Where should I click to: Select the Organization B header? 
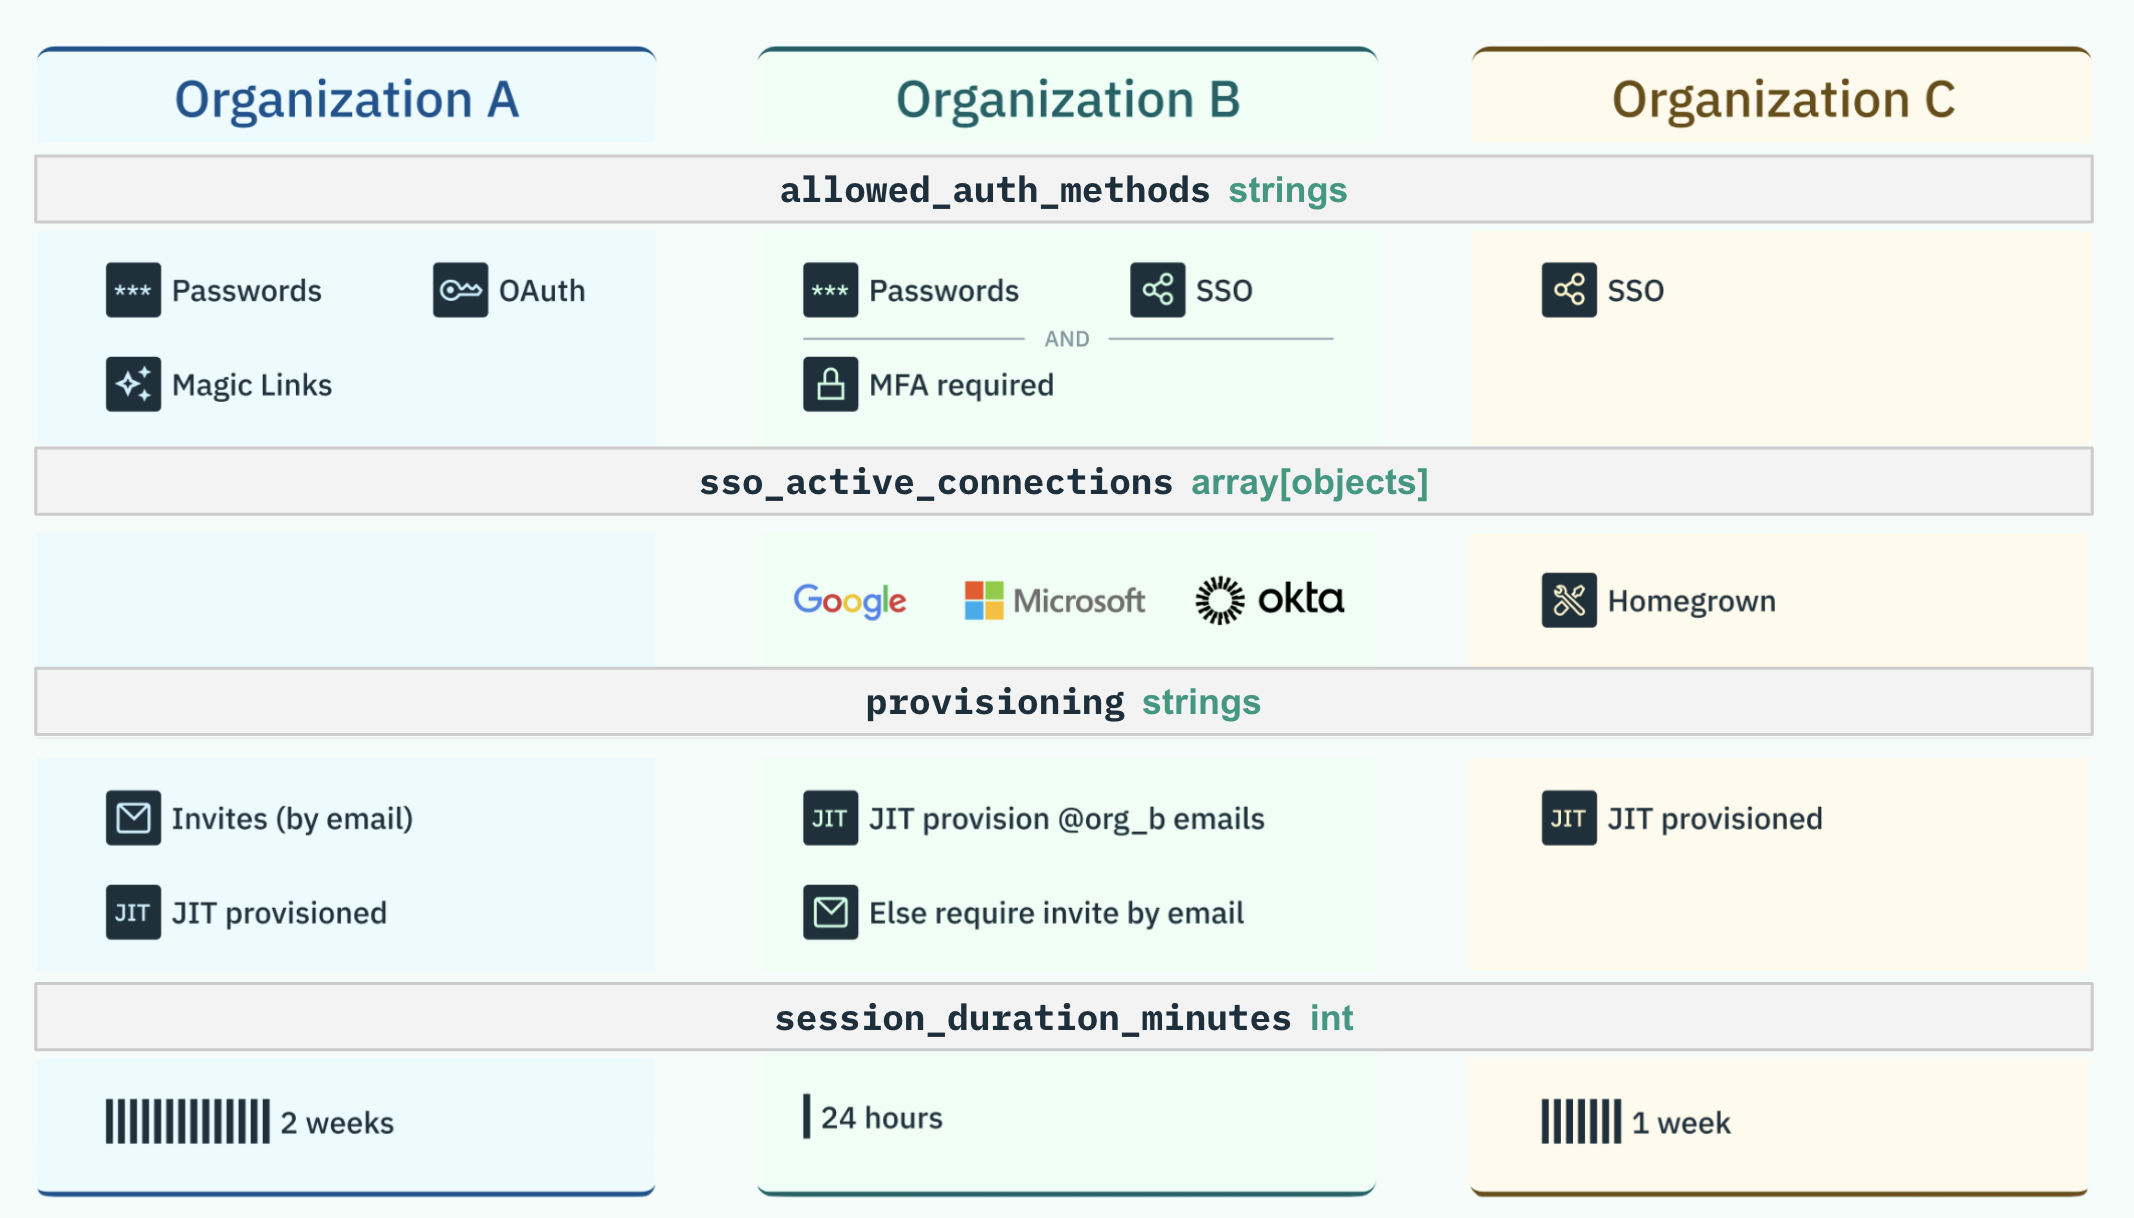[1067, 99]
